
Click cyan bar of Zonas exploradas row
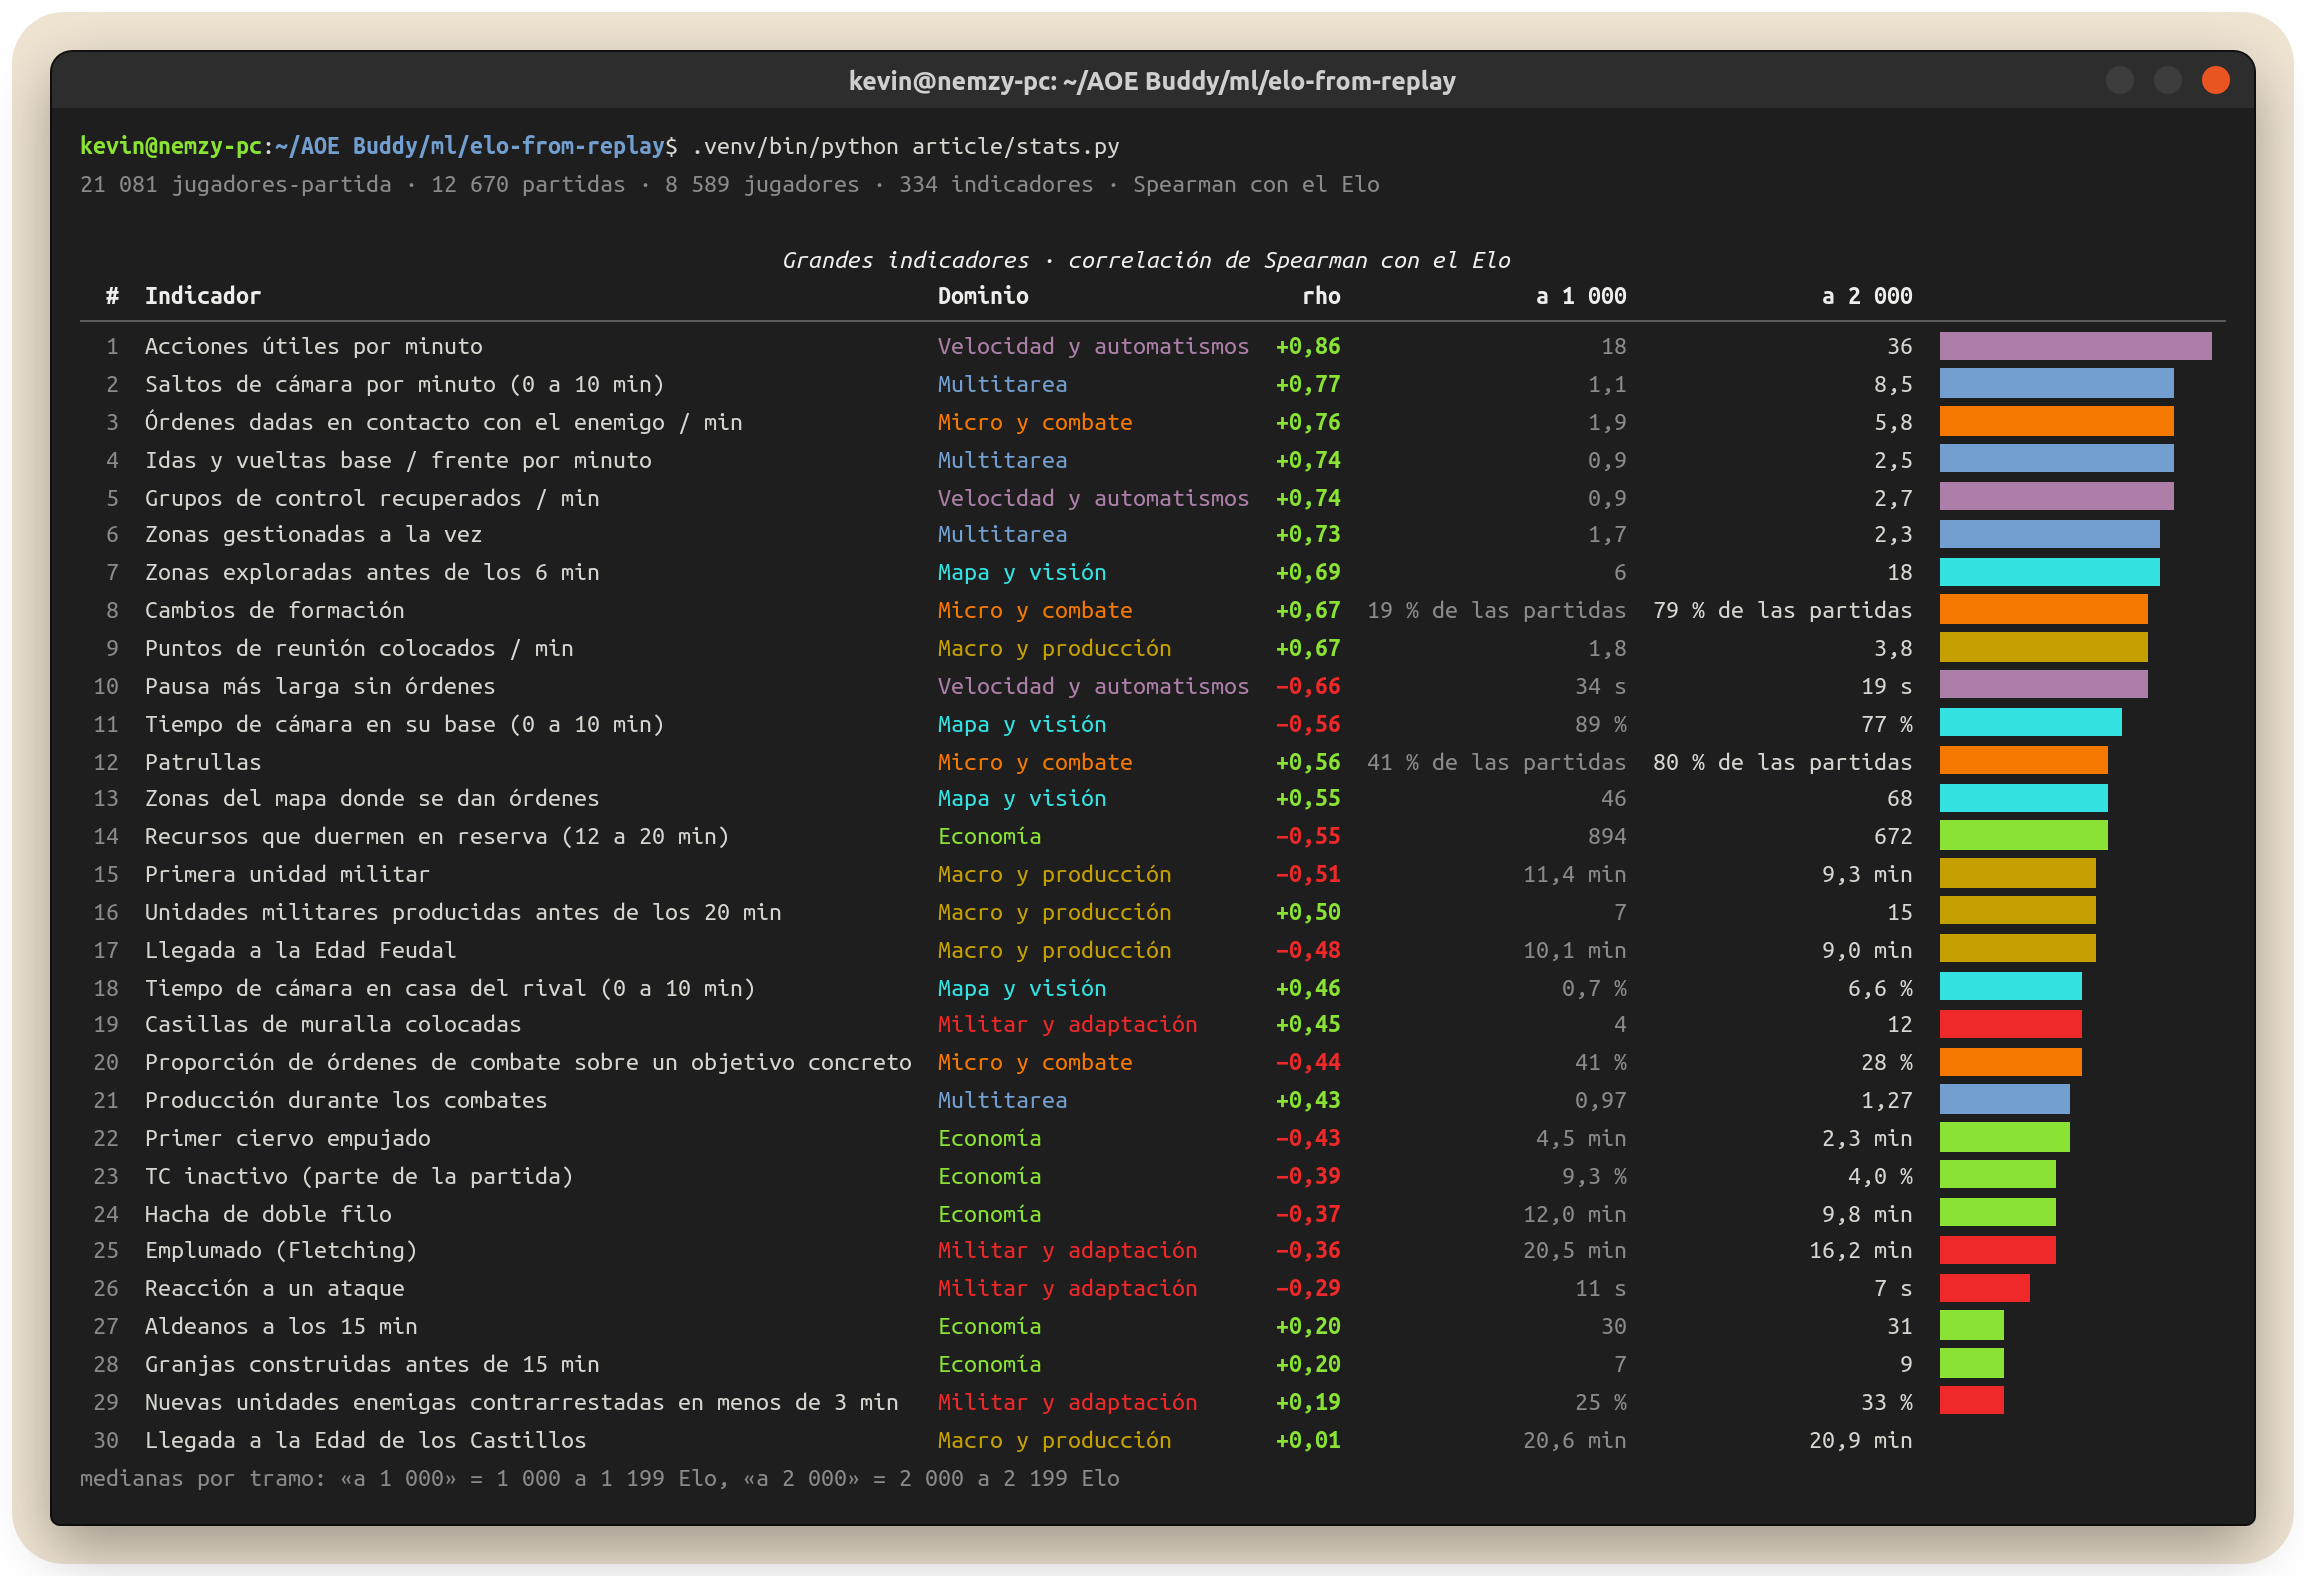2049,572
